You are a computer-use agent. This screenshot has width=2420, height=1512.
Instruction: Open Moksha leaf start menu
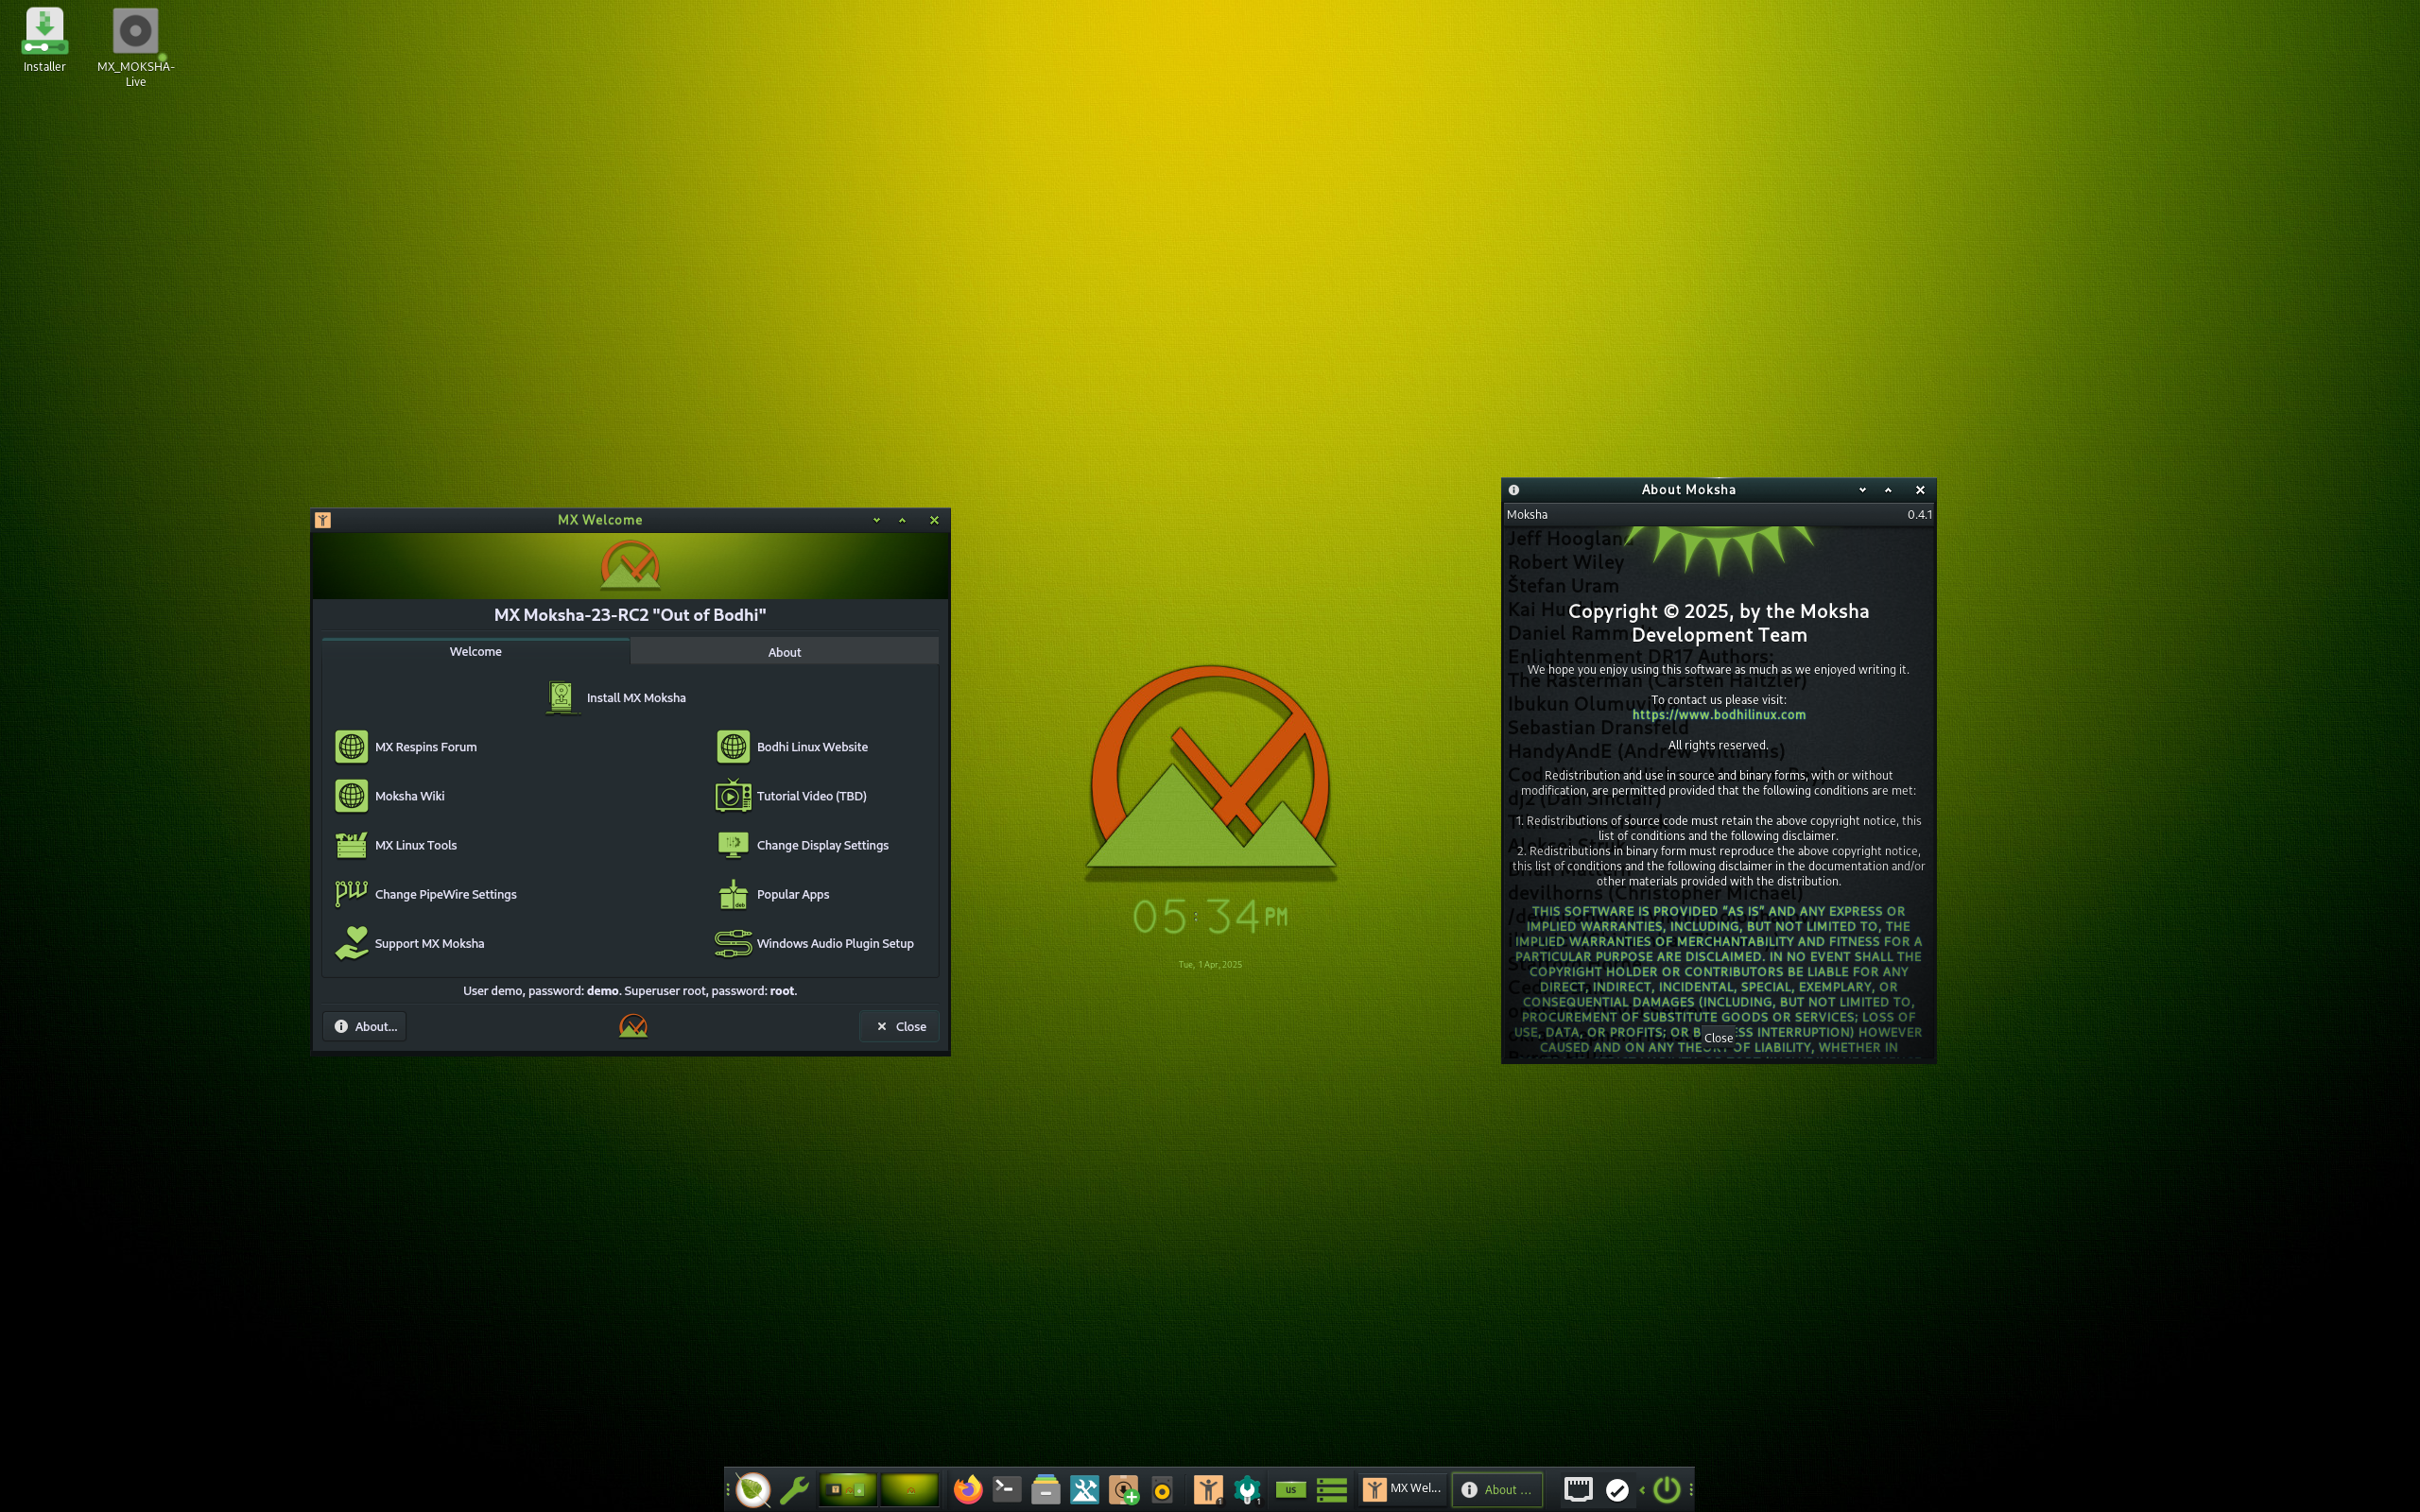click(x=753, y=1489)
